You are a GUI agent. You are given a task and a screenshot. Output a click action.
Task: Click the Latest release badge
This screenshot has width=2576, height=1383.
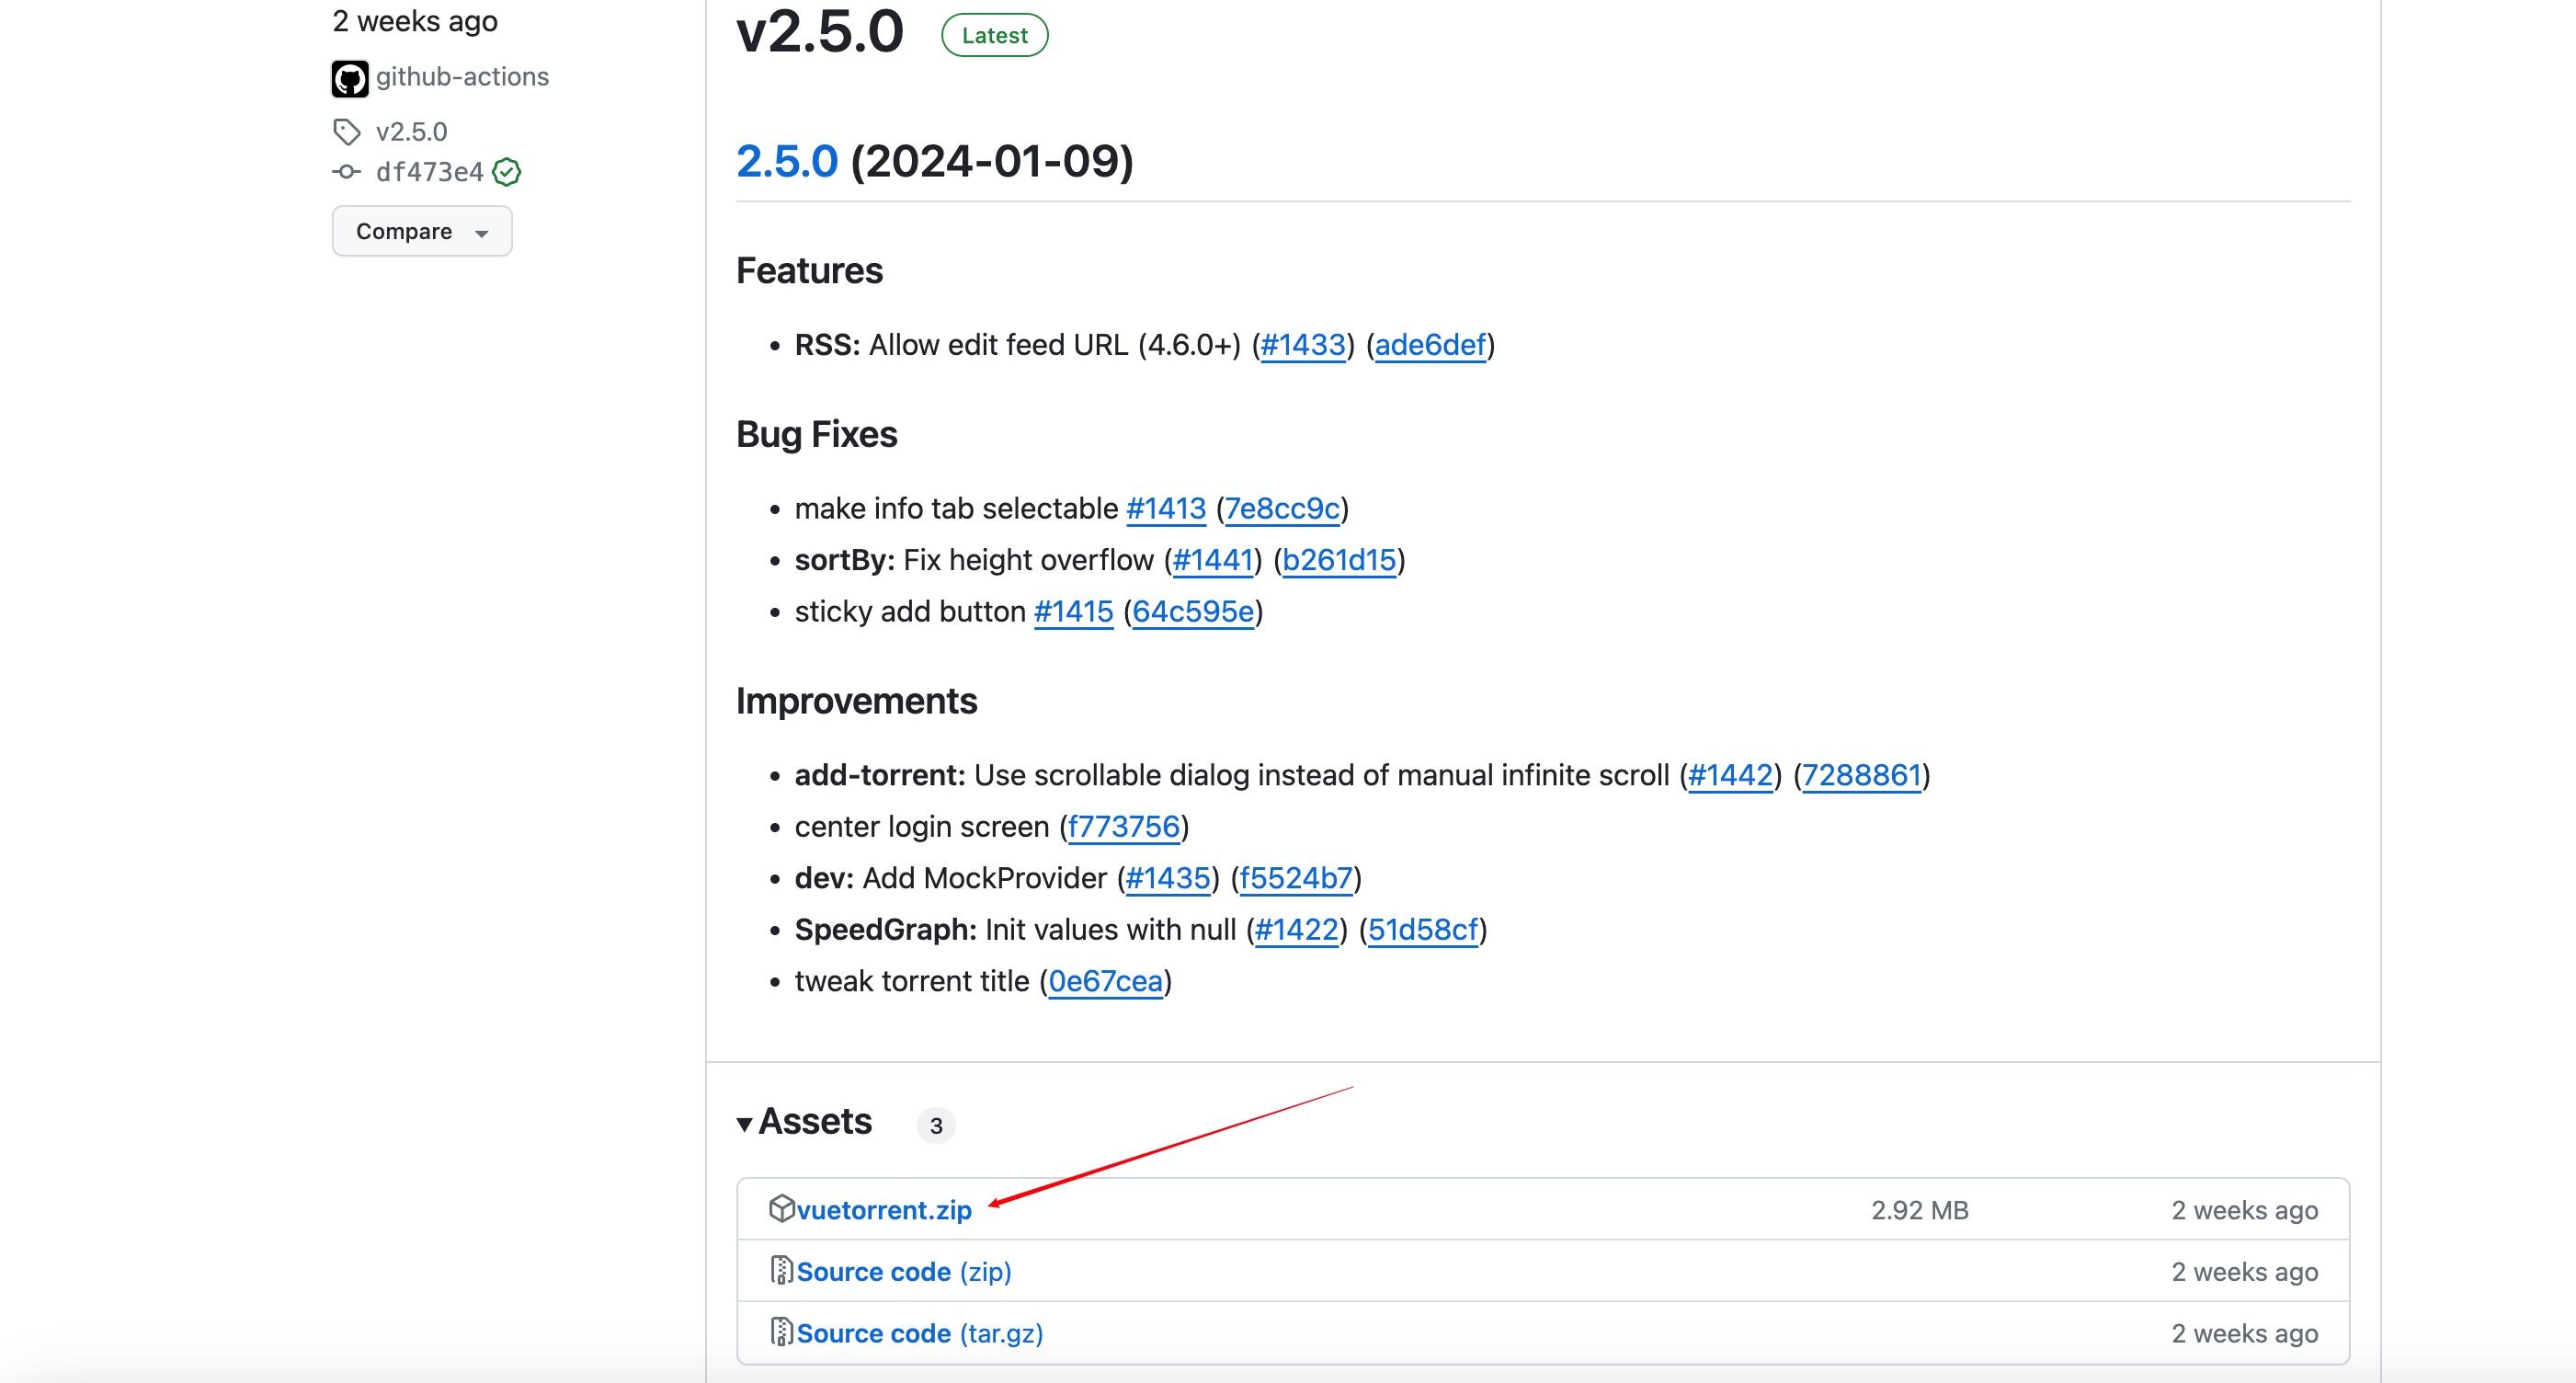[x=994, y=35]
